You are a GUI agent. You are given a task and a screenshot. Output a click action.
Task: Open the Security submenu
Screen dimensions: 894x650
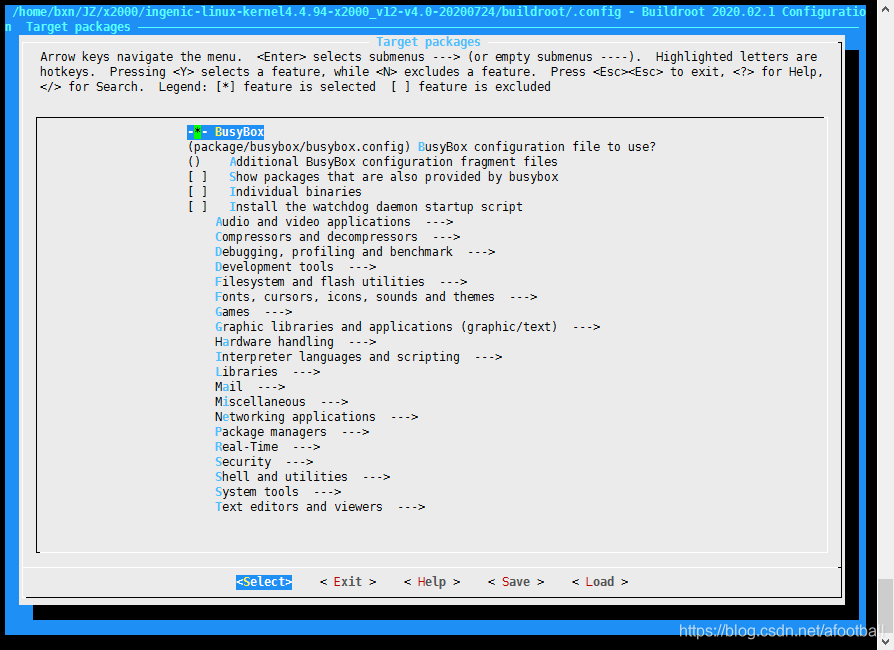[264, 462]
